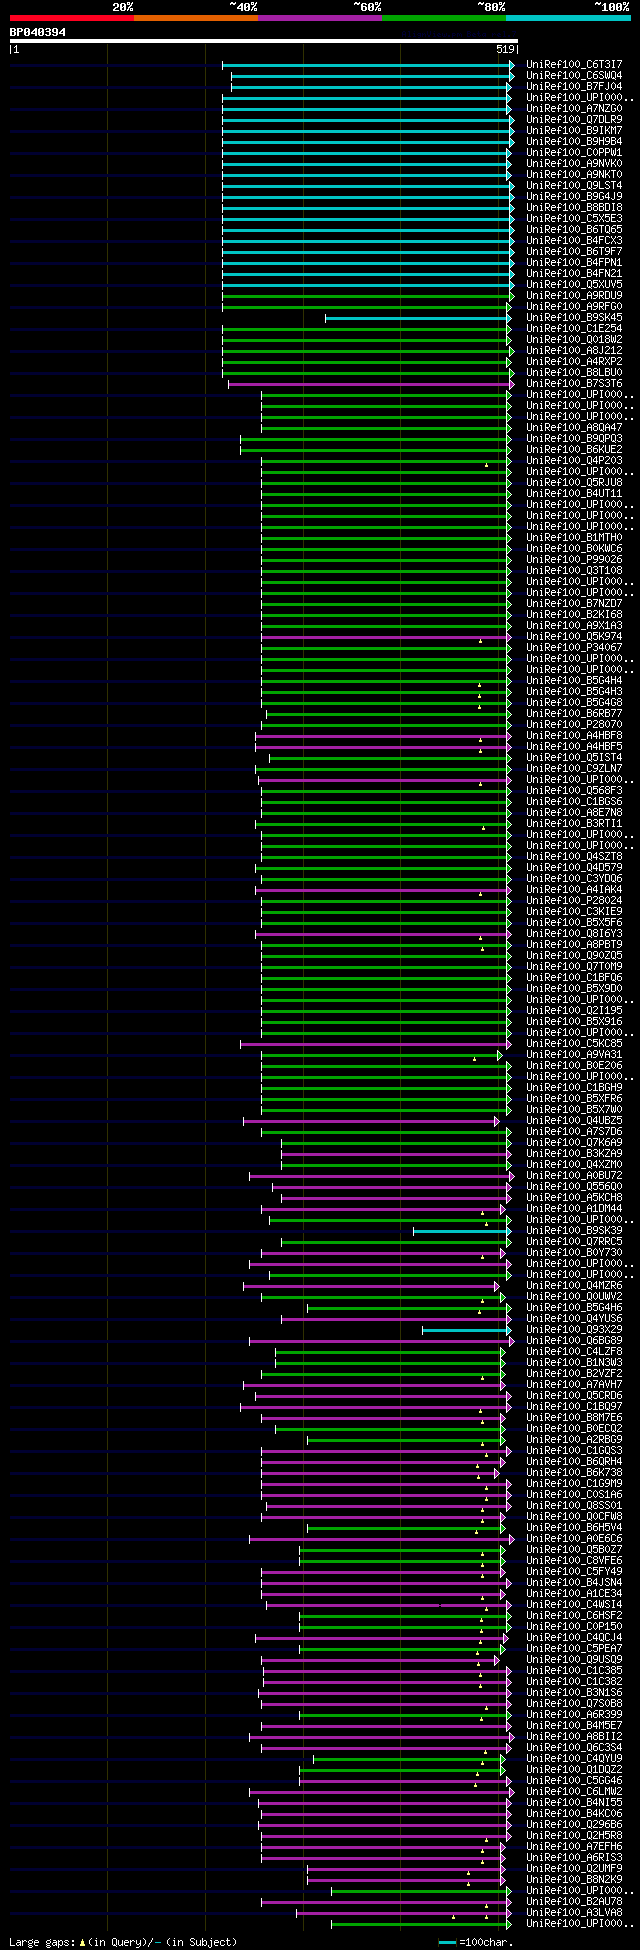Click the Large gaps legend text

[x=123, y=1941]
